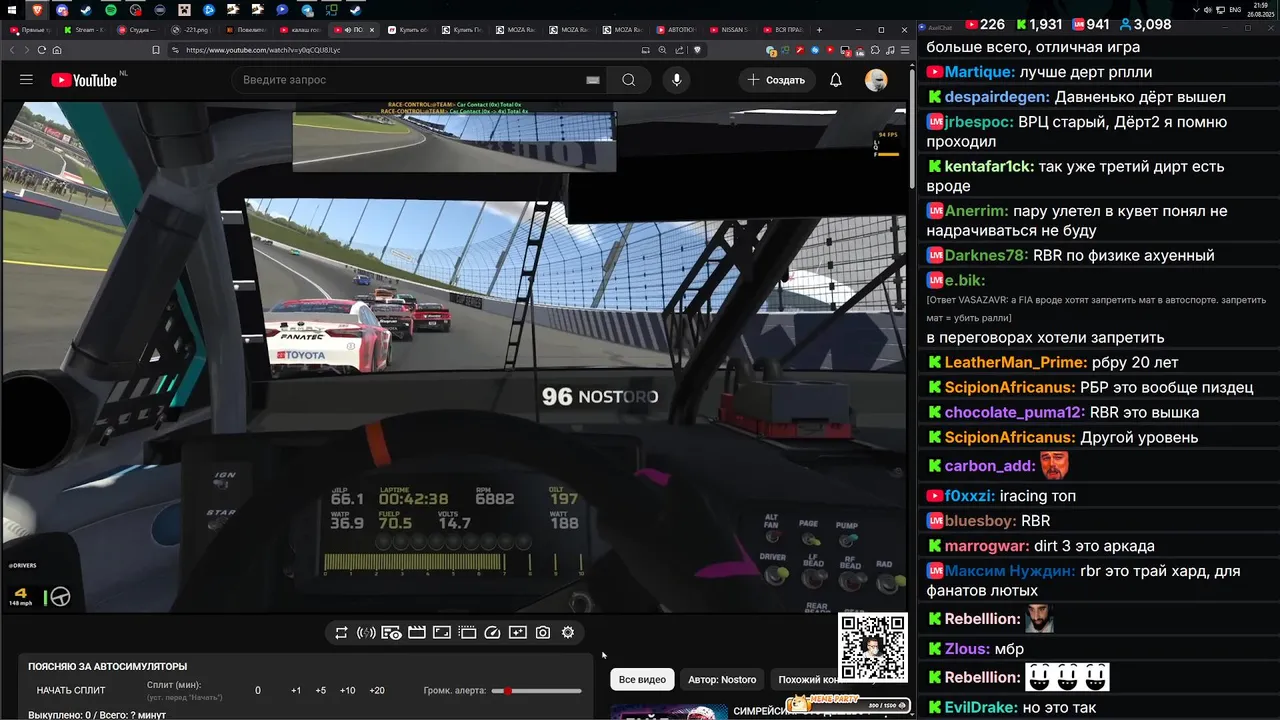This screenshot has height=720, width=1280.
Task: Open the player toolbar gear settings
Action: 568,633
